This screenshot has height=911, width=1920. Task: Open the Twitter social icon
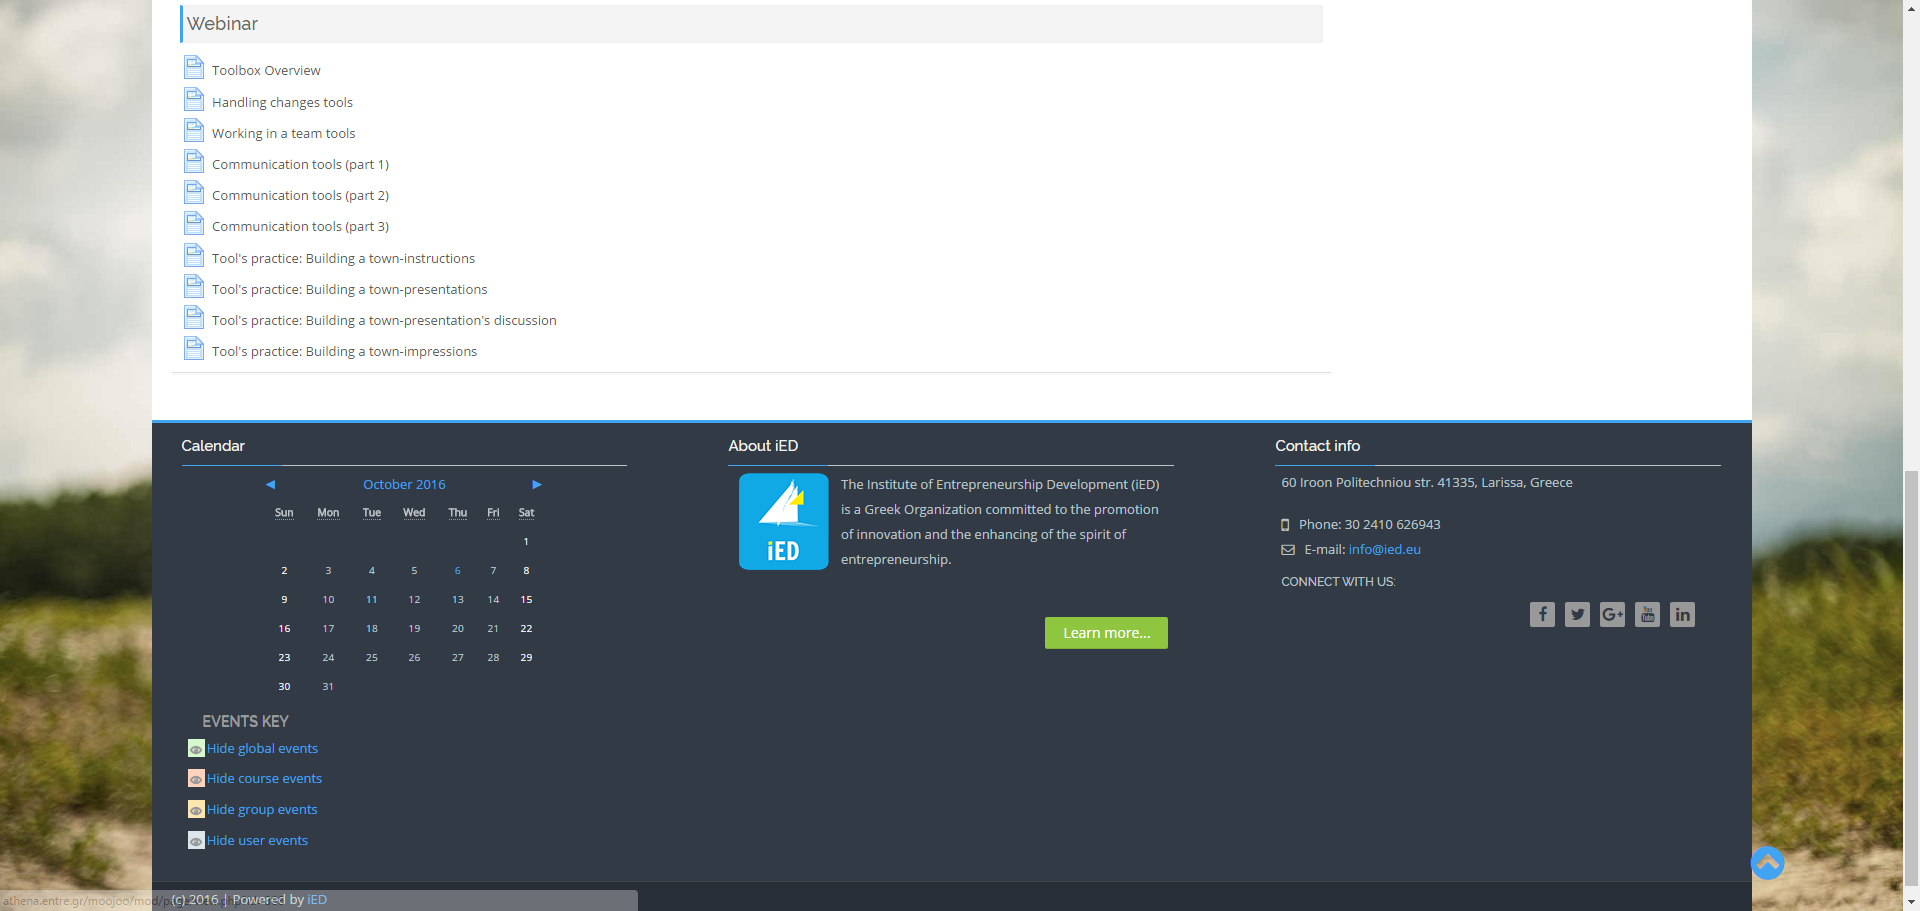click(1577, 614)
